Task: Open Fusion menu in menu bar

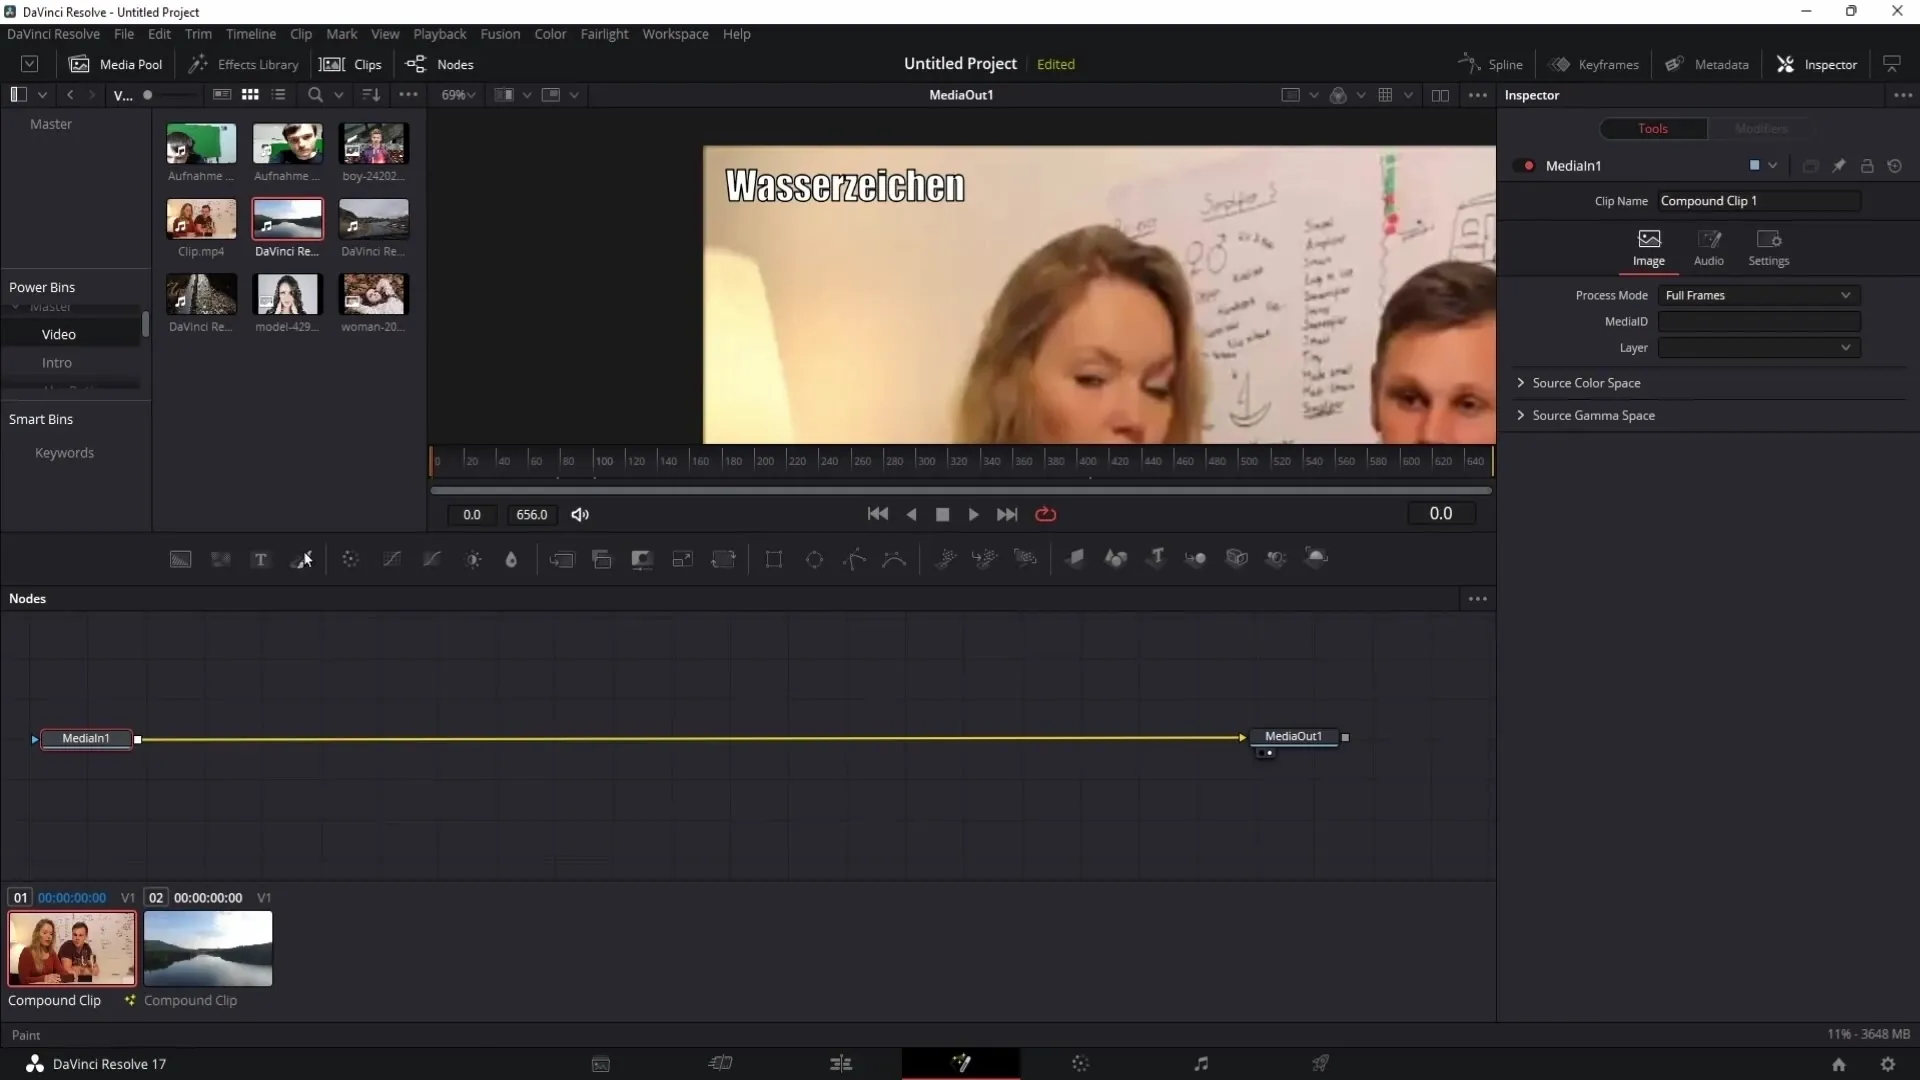Action: [x=500, y=33]
